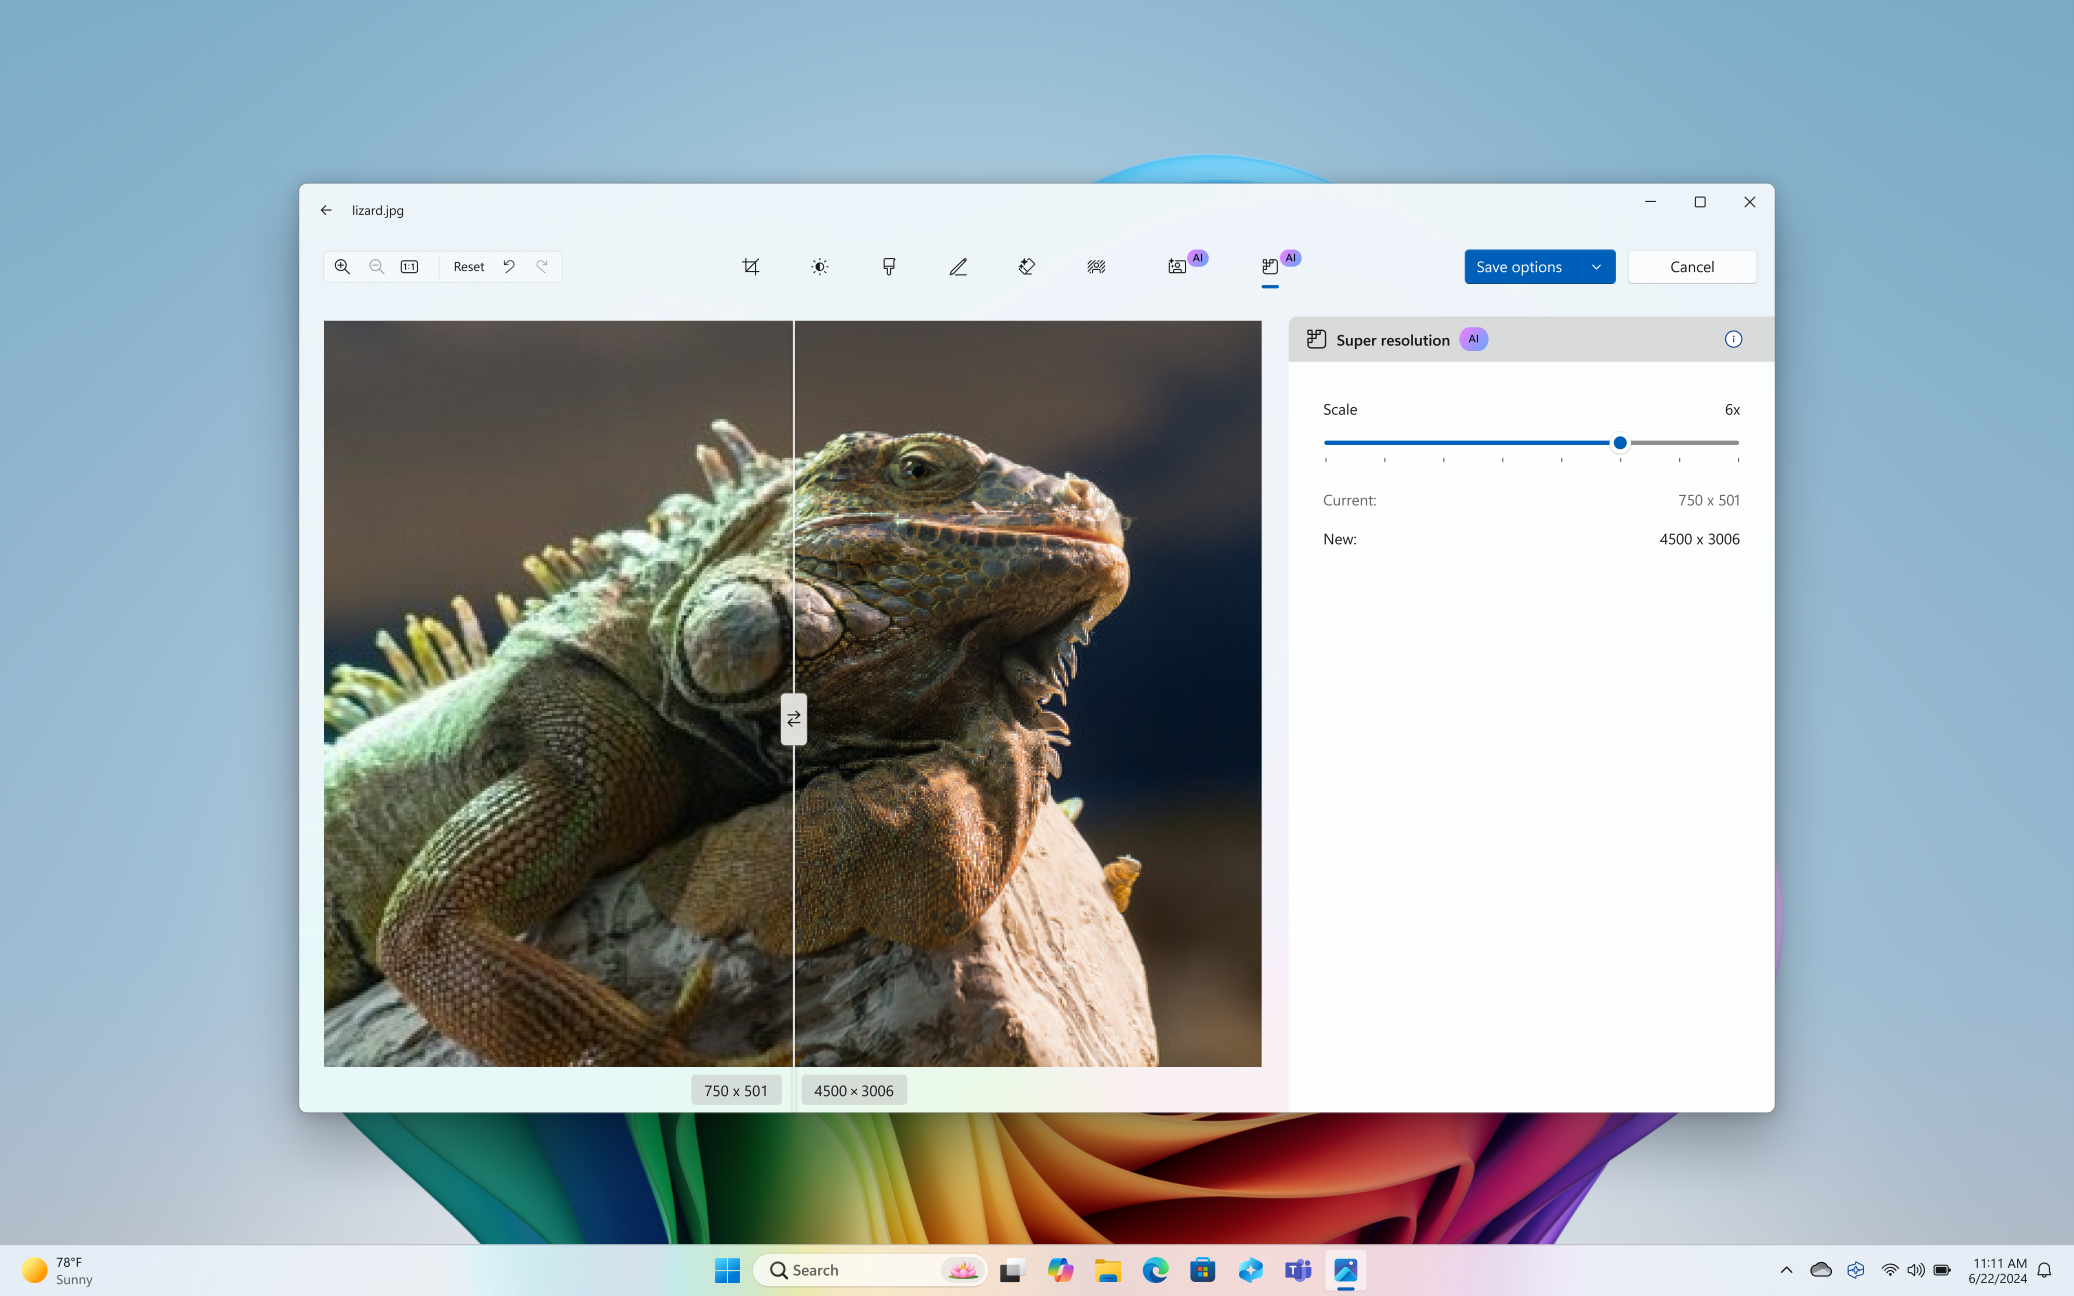Image resolution: width=2074 pixels, height=1296 pixels.
Task: Click the Cancel button
Action: 1692,266
